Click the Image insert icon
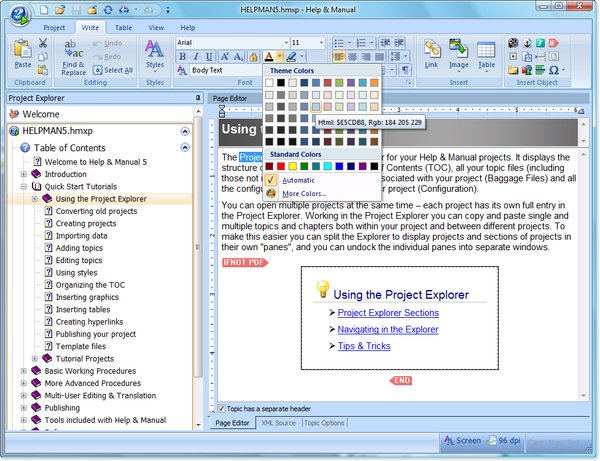600x461 pixels. pyautogui.click(x=458, y=54)
